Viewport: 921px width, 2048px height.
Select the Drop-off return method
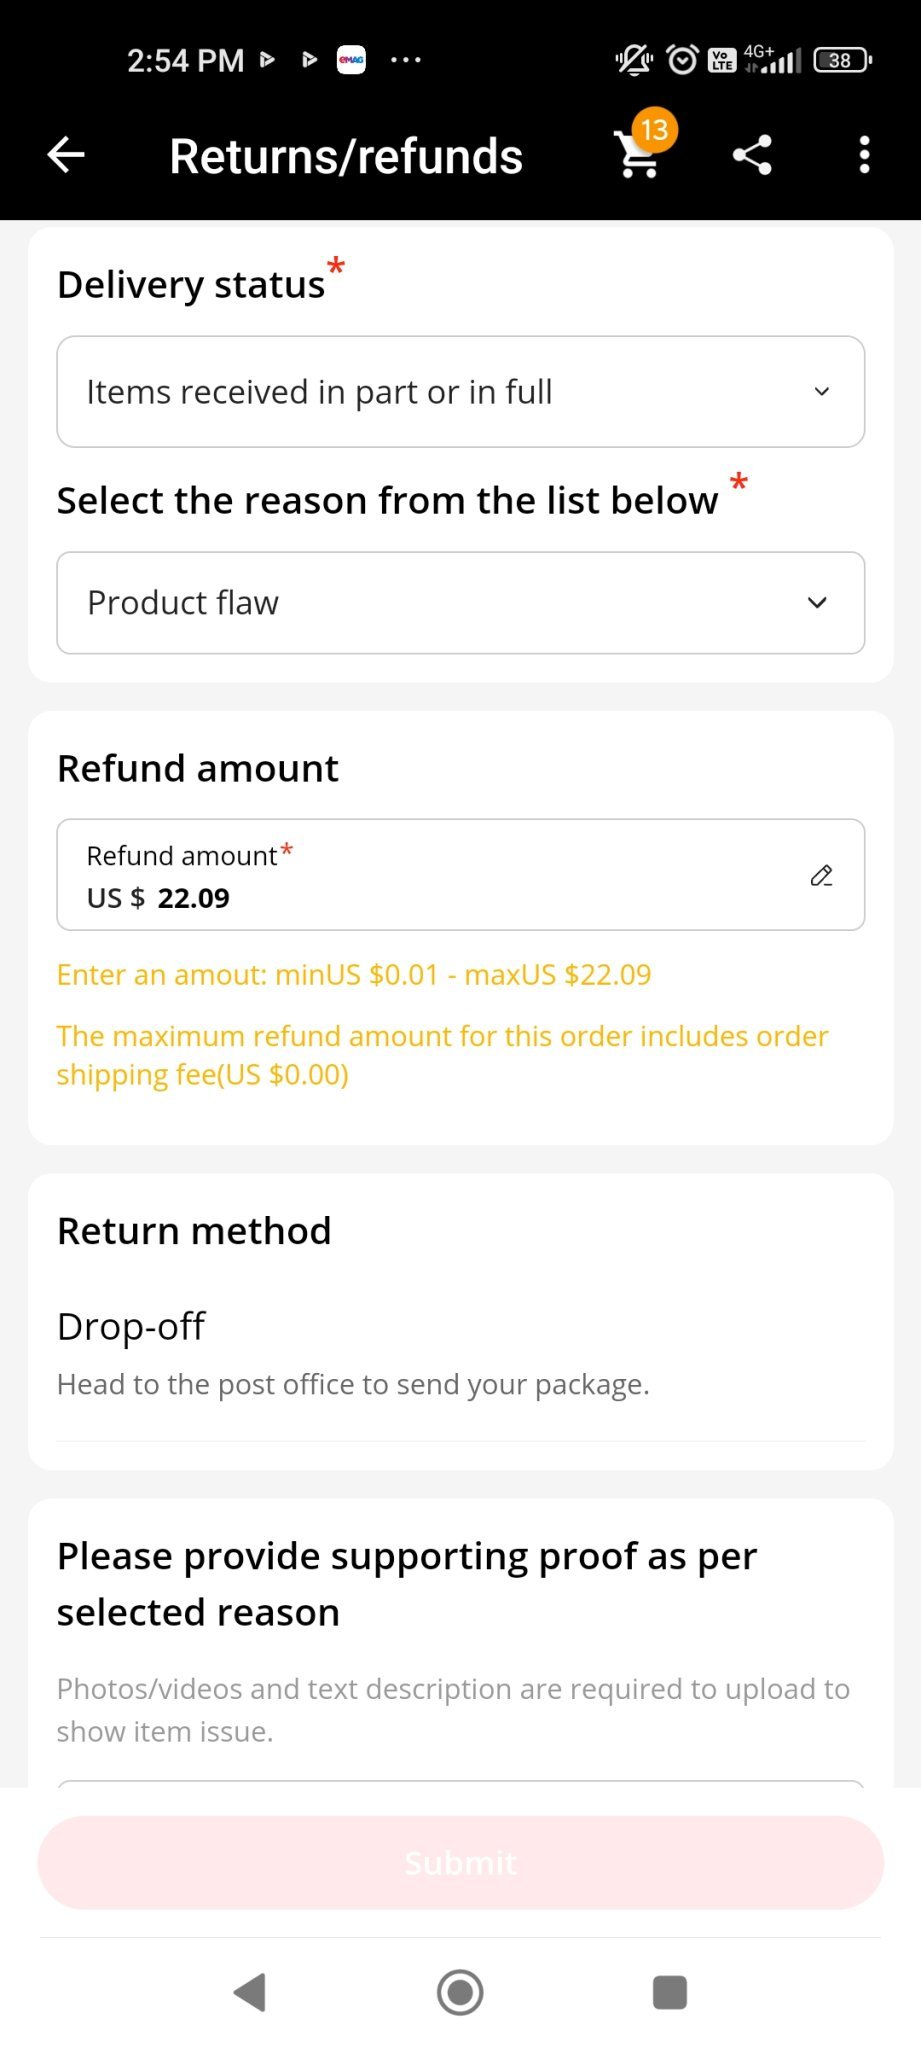(x=131, y=1327)
